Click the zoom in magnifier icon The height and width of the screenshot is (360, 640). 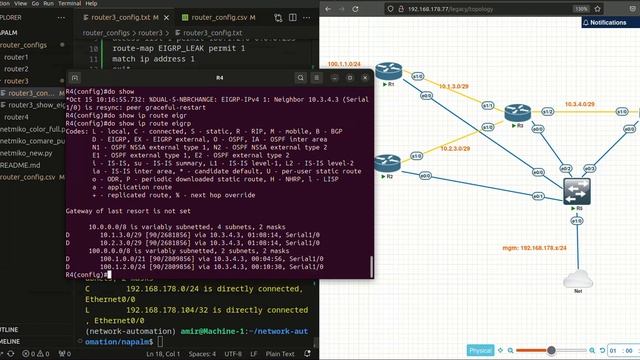point(592,350)
